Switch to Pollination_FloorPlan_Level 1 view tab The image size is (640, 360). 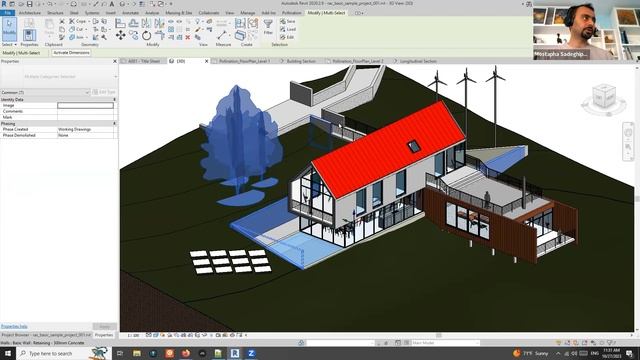[x=244, y=61]
